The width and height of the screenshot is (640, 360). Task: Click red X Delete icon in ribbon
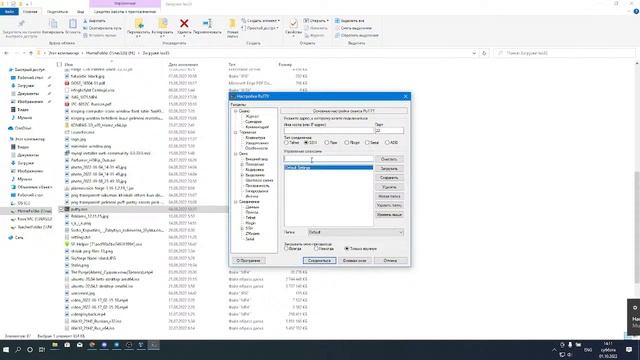click(x=184, y=24)
